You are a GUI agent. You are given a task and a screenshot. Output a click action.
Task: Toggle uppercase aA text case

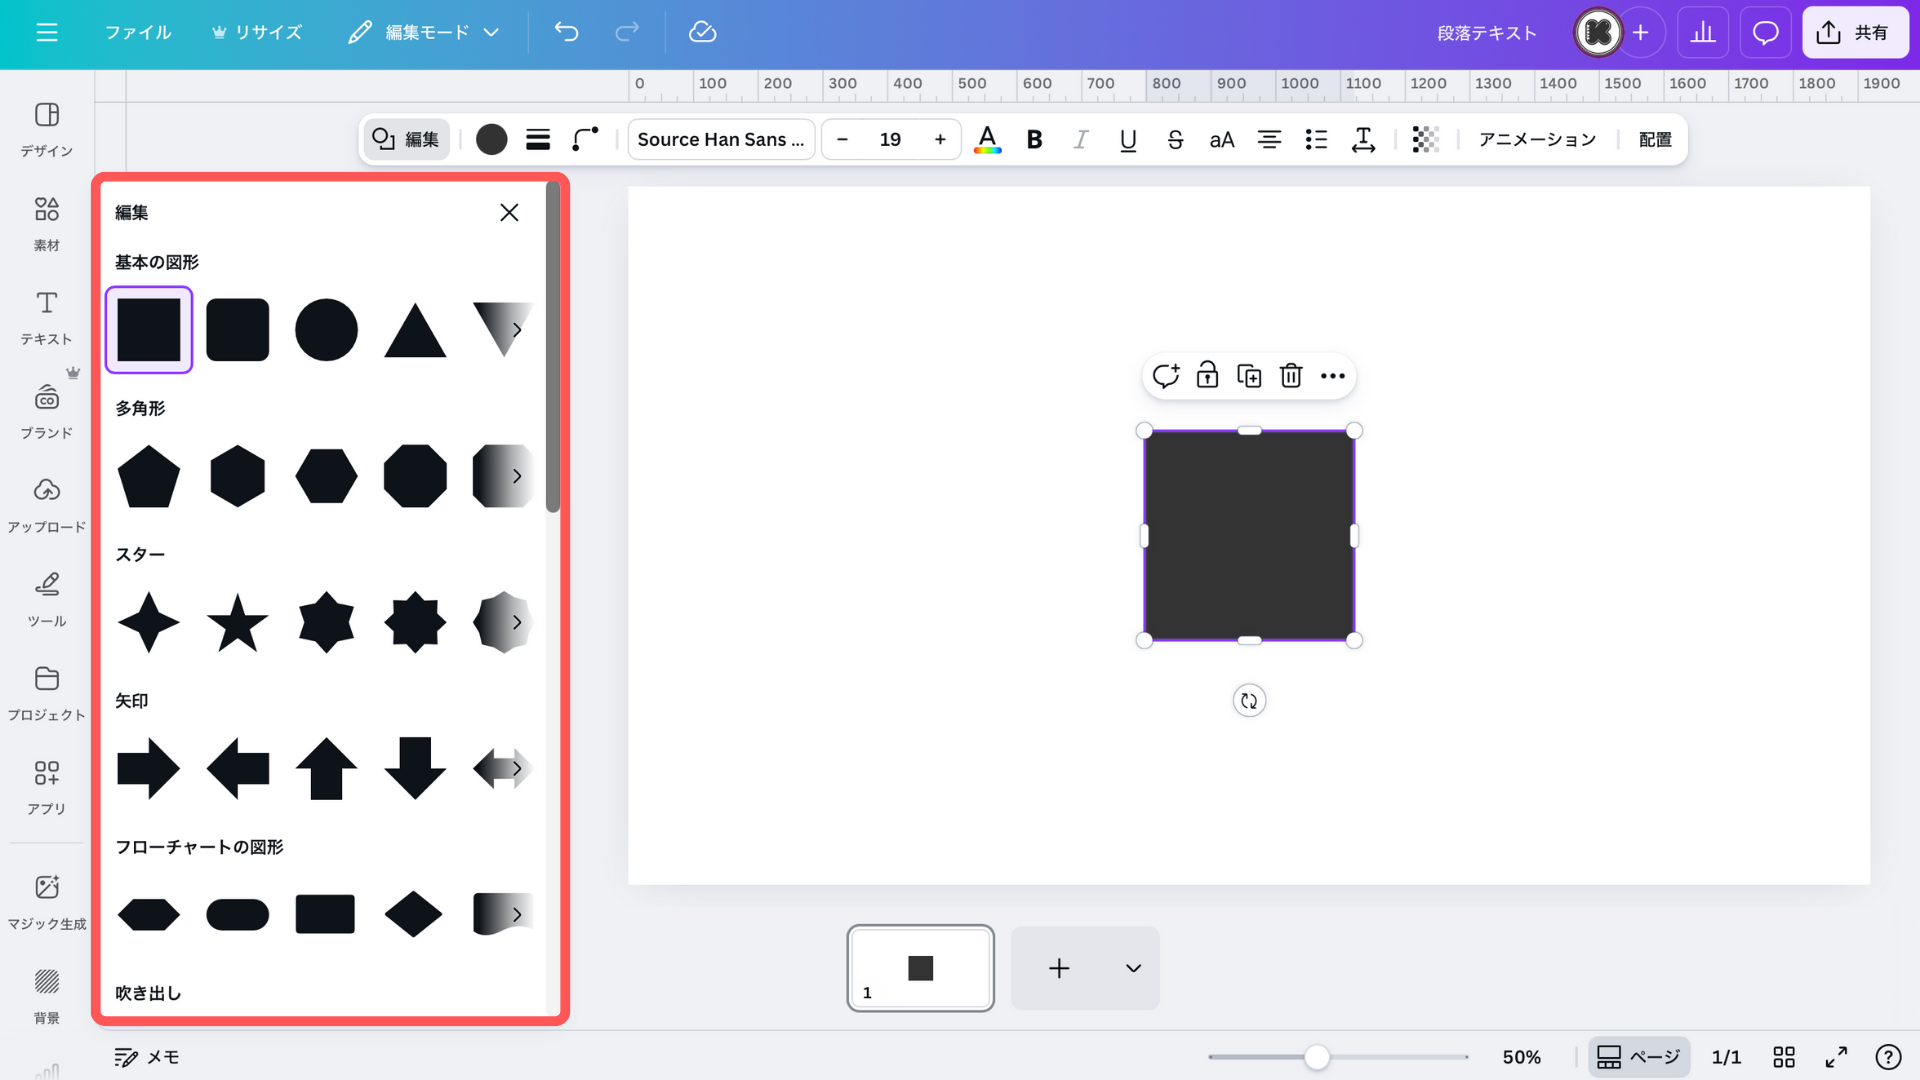pyautogui.click(x=1222, y=140)
